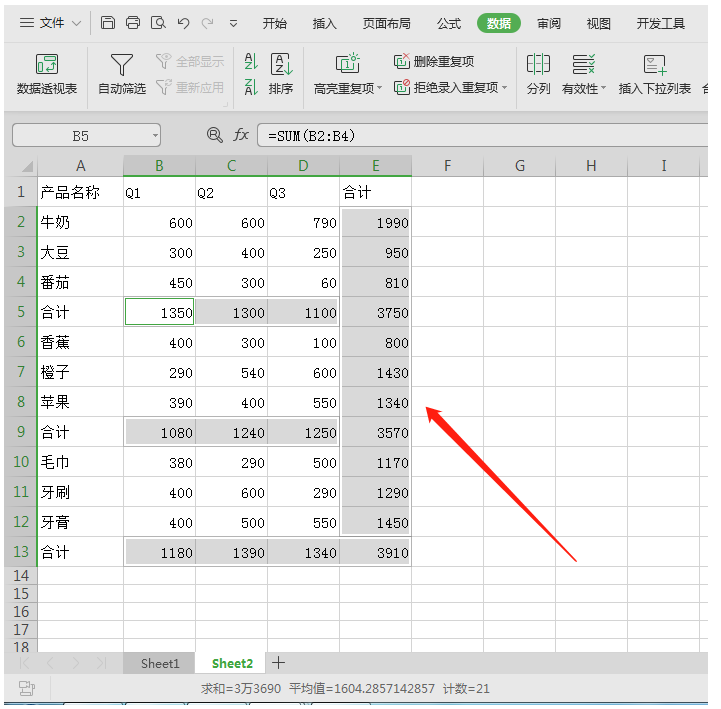This screenshot has width=721, height=709.
Task: Click cell D4 value 60
Action: [303, 282]
